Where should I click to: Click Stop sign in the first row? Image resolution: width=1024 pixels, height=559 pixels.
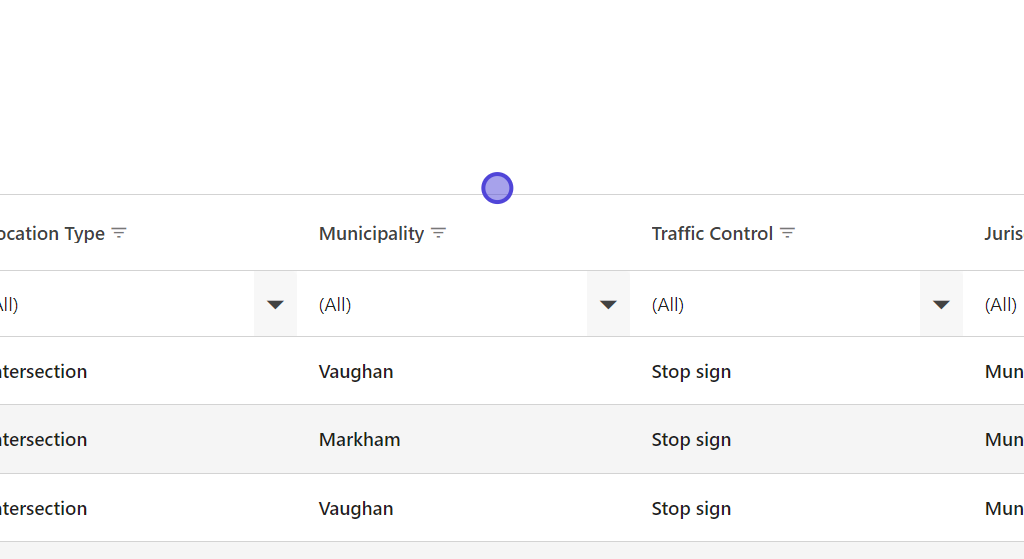(691, 371)
